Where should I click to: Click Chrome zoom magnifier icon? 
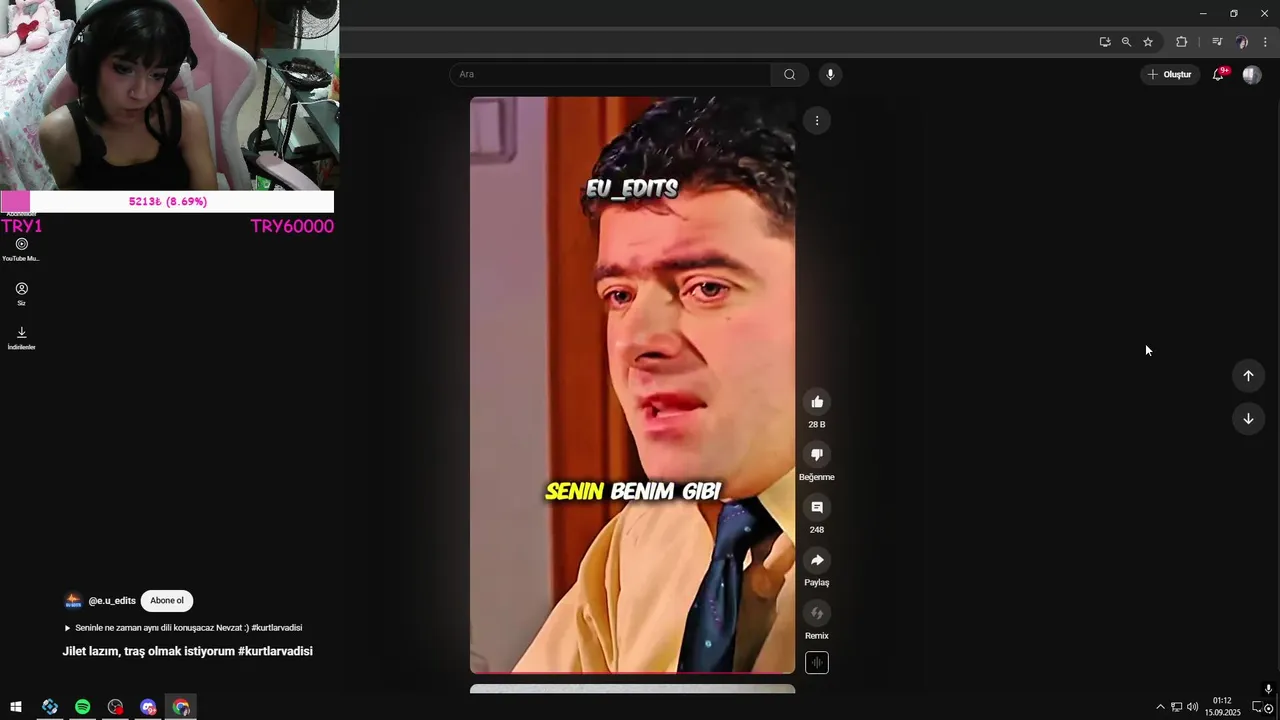click(x=1126, y=42)
